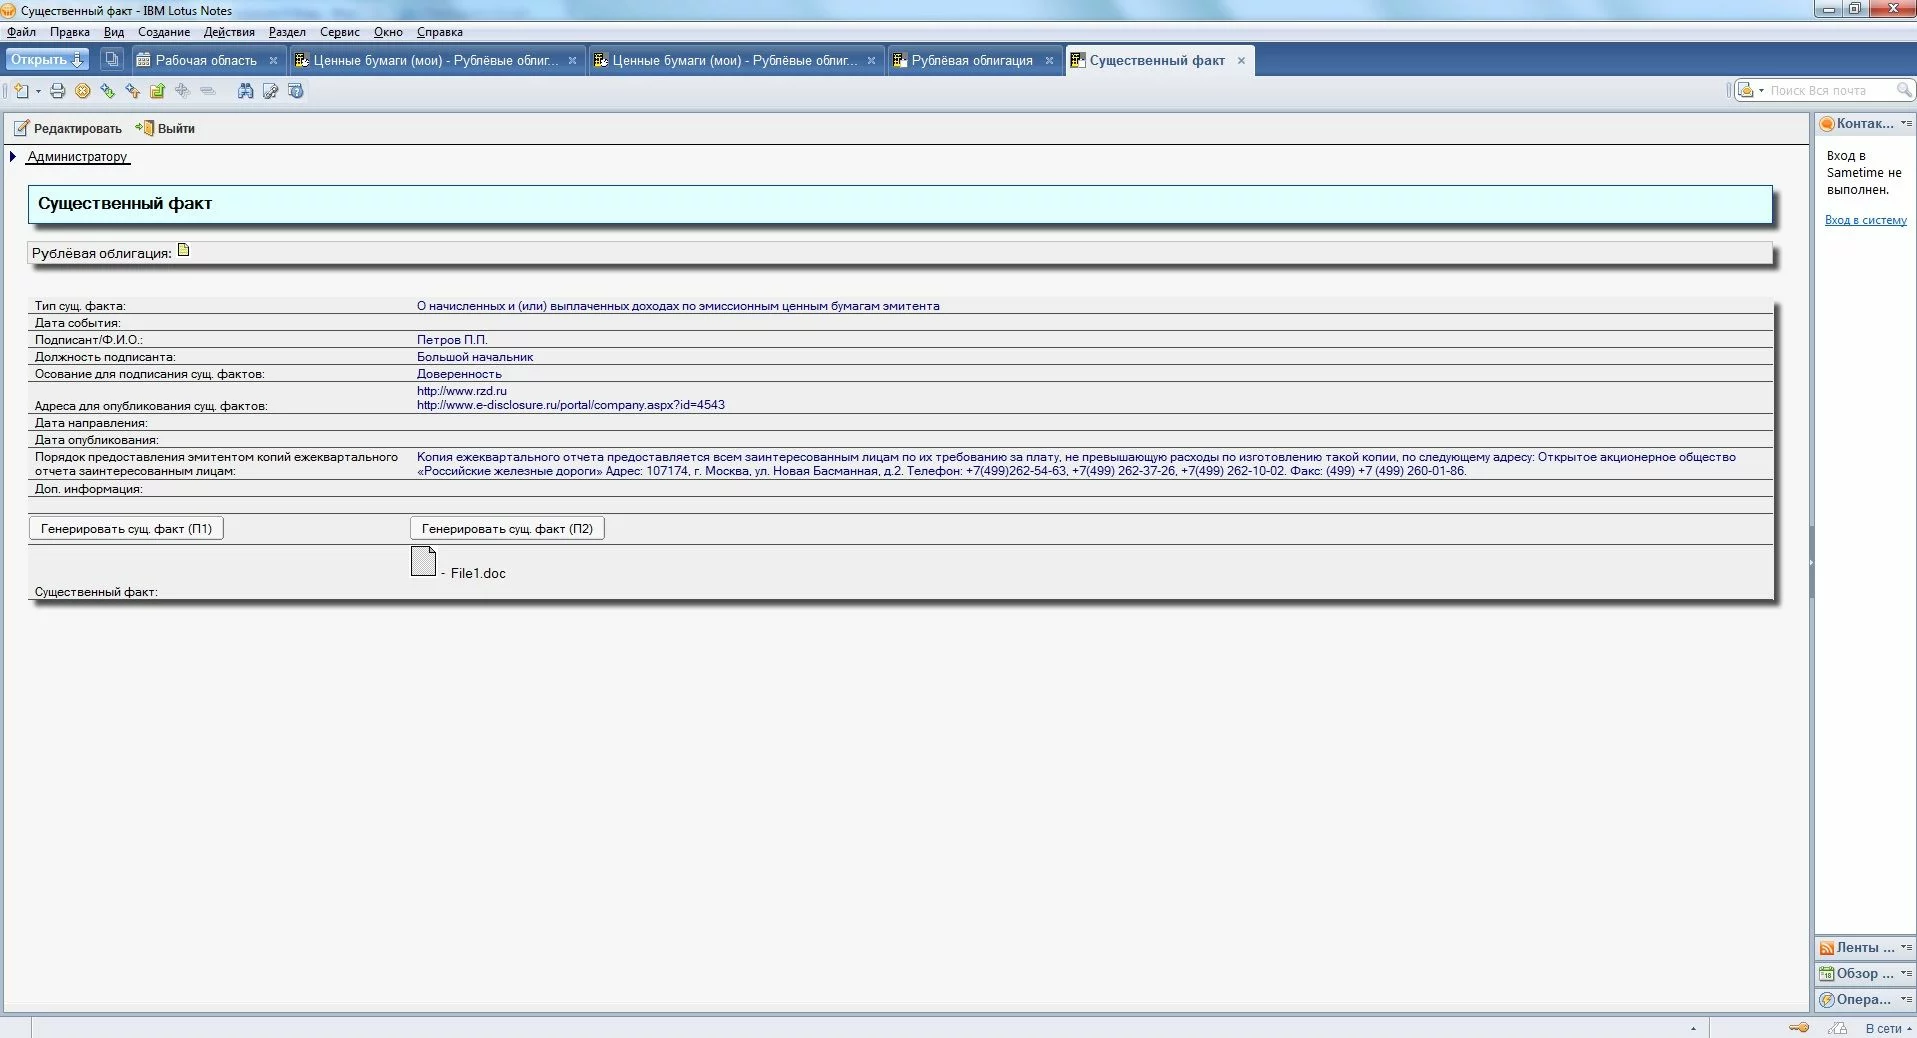The image size is (1917, 1038).
Task: Click the Редактировать button
Action: 68,129
